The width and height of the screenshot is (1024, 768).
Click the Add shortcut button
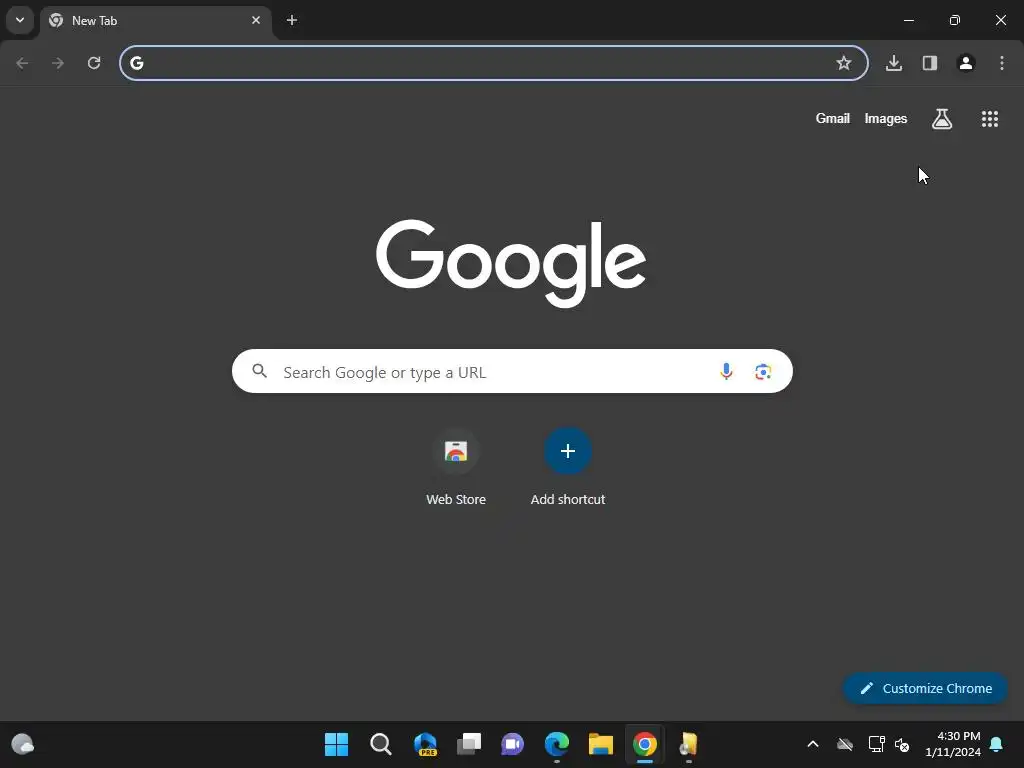tap(568, 467)
